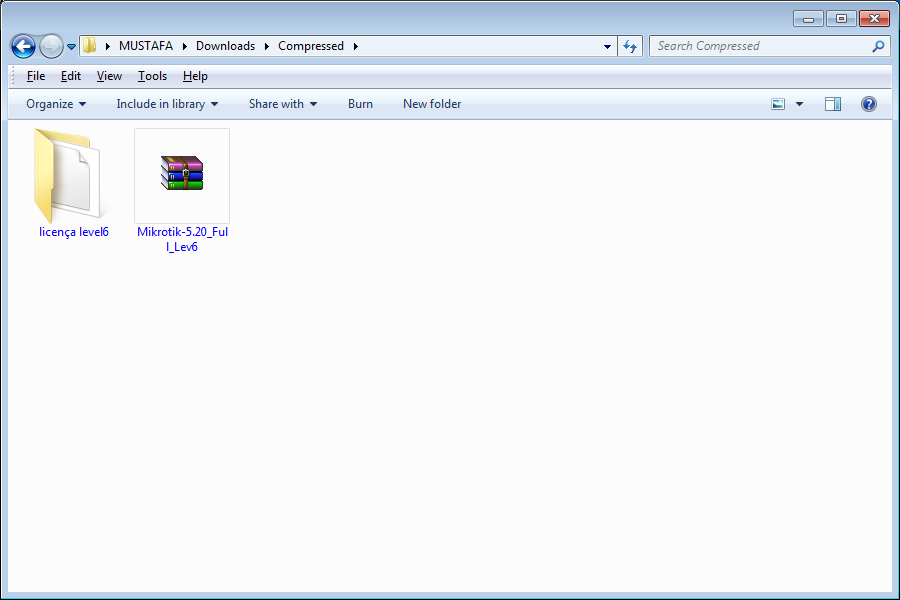Go back with the blue Back arrow
This screenshot has width=900, height=600.
click(24, 47)
